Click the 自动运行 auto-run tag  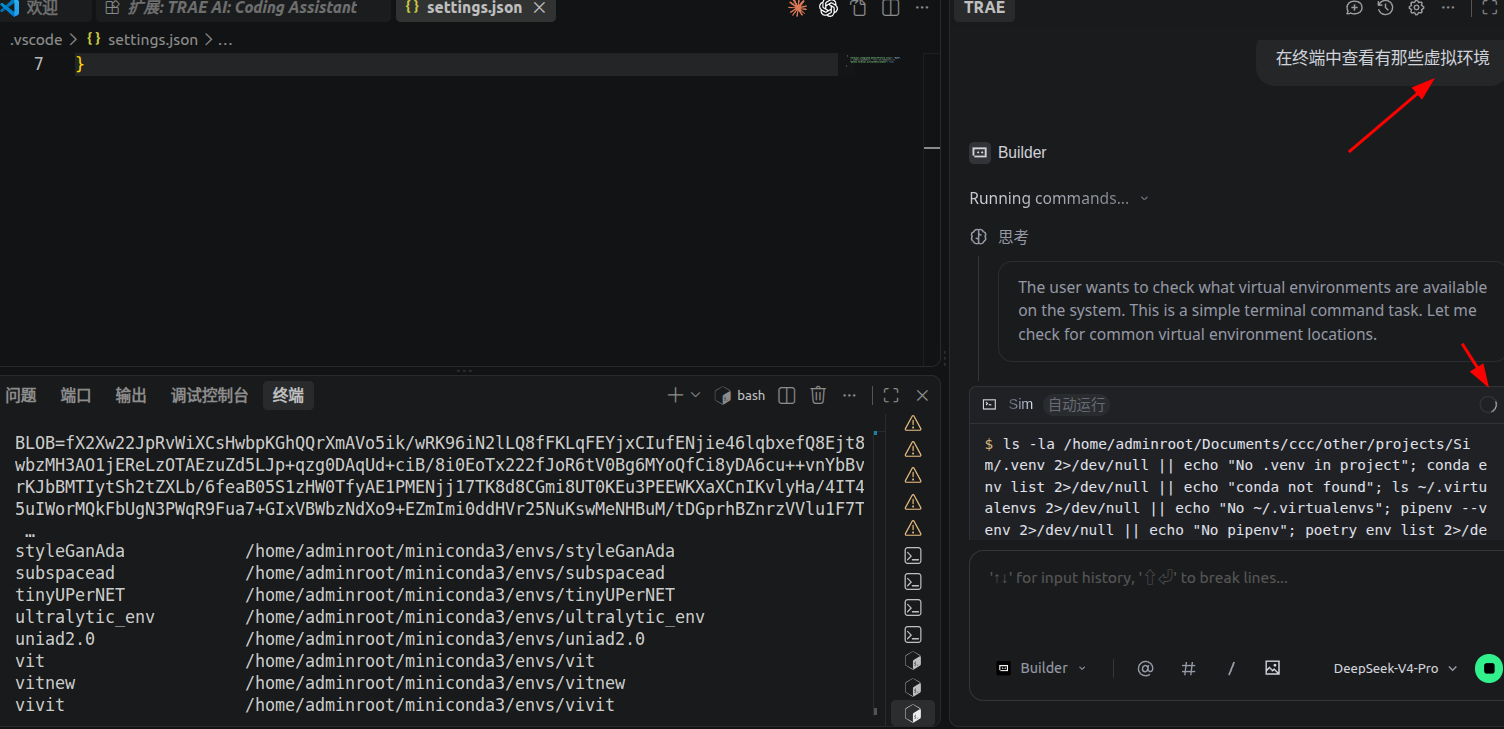(1076, 405)
